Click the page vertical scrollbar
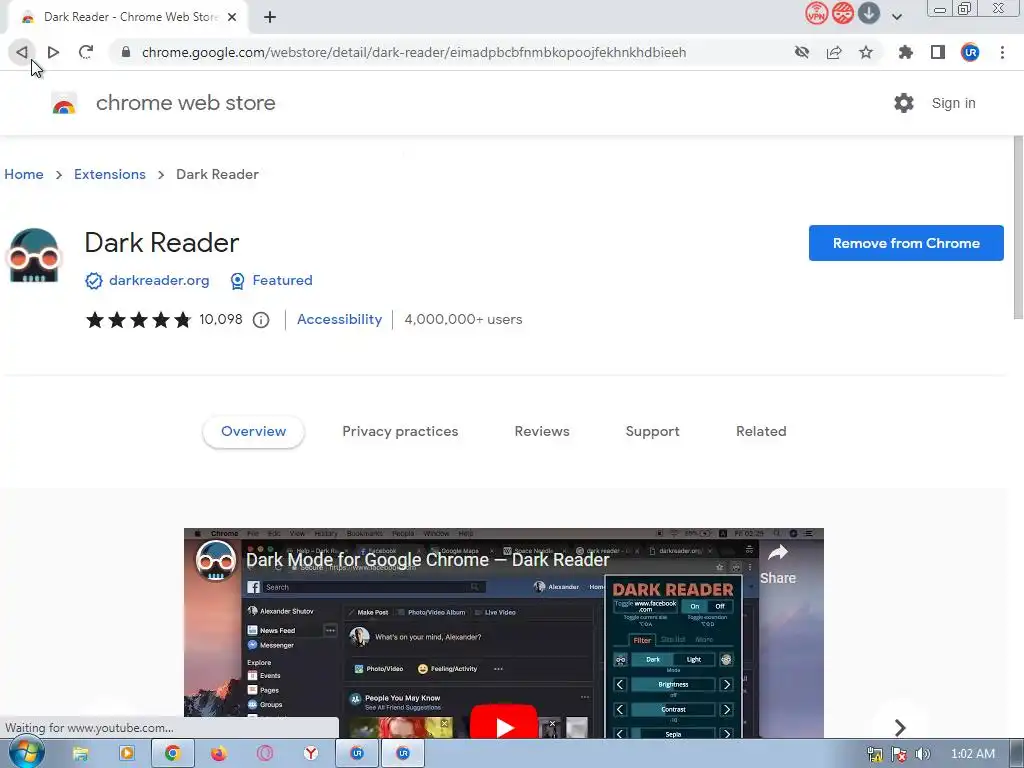1024x768 pixels. [1017, 229]
